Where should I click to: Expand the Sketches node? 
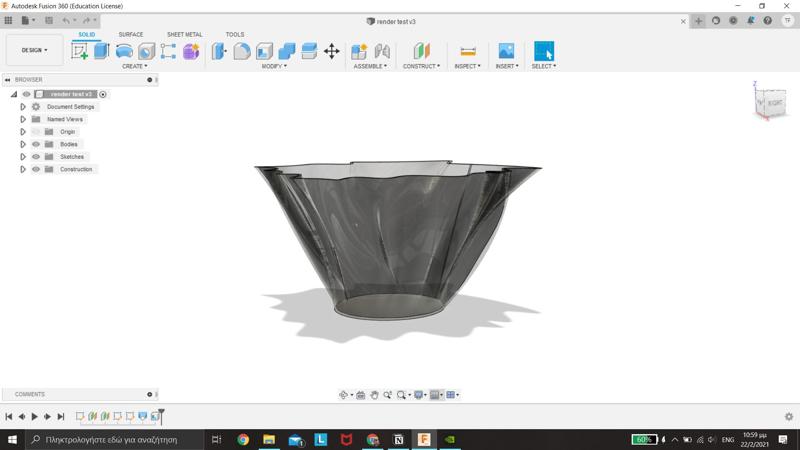[x=23, y=157]
